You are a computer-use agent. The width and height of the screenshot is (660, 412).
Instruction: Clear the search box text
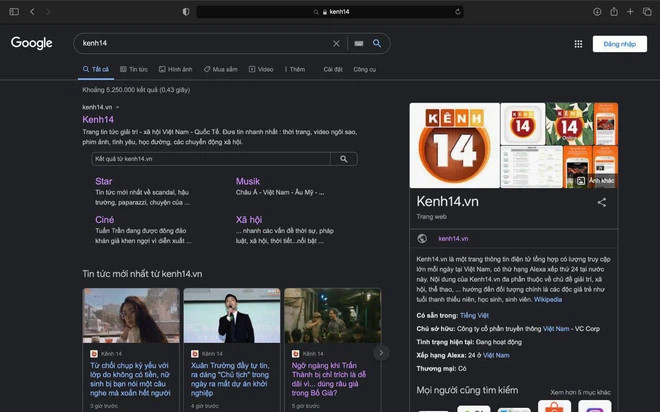click(336, 44)
